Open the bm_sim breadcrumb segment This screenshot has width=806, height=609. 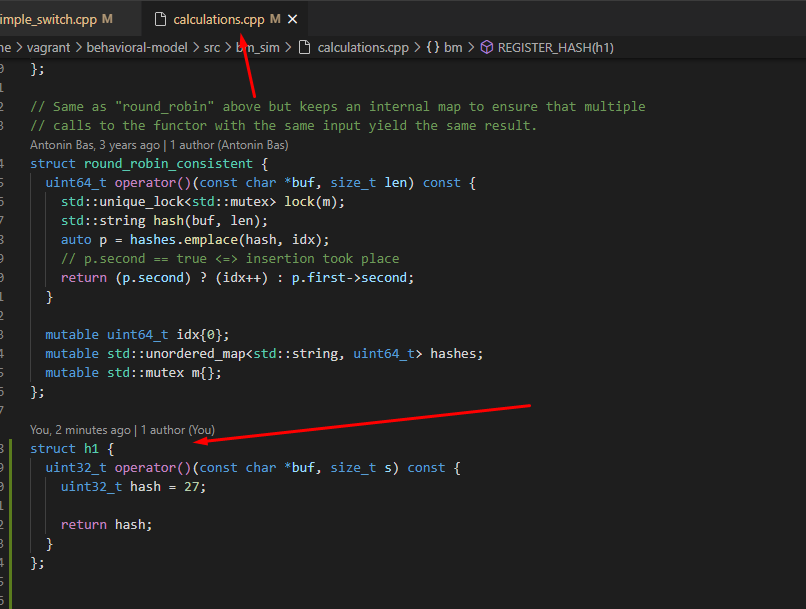coord(258,48)
